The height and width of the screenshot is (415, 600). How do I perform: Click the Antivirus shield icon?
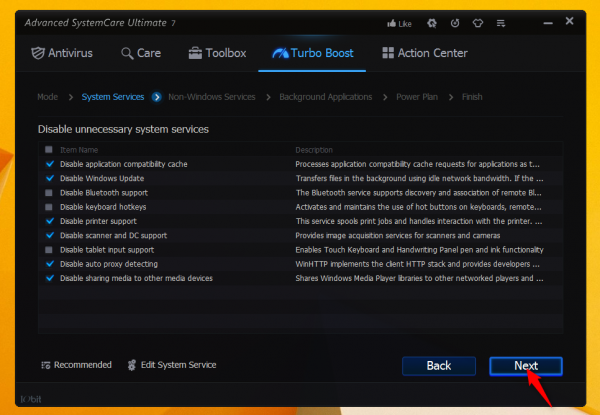click(x=38, y=53)
